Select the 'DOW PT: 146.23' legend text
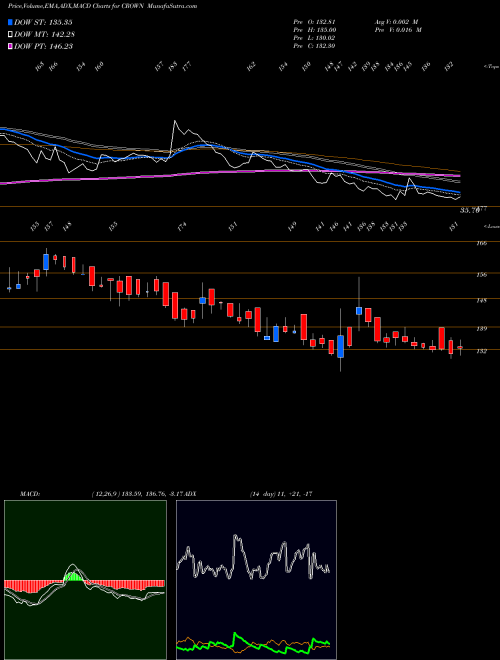Image resolution: width=500 pixels, height=660 pixels. click(x=43, y=46)
